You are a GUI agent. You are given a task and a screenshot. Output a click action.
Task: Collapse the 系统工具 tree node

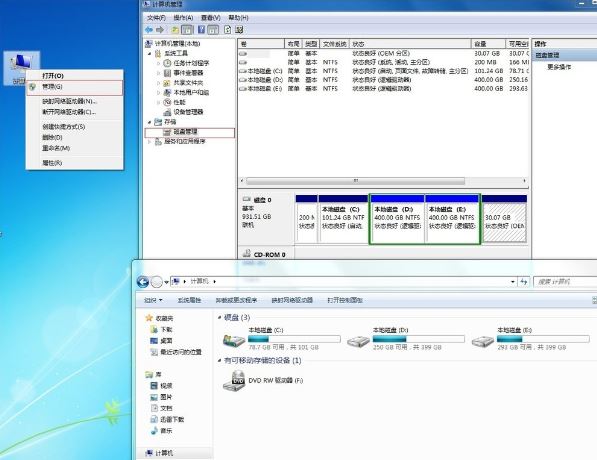pos(150,54)
